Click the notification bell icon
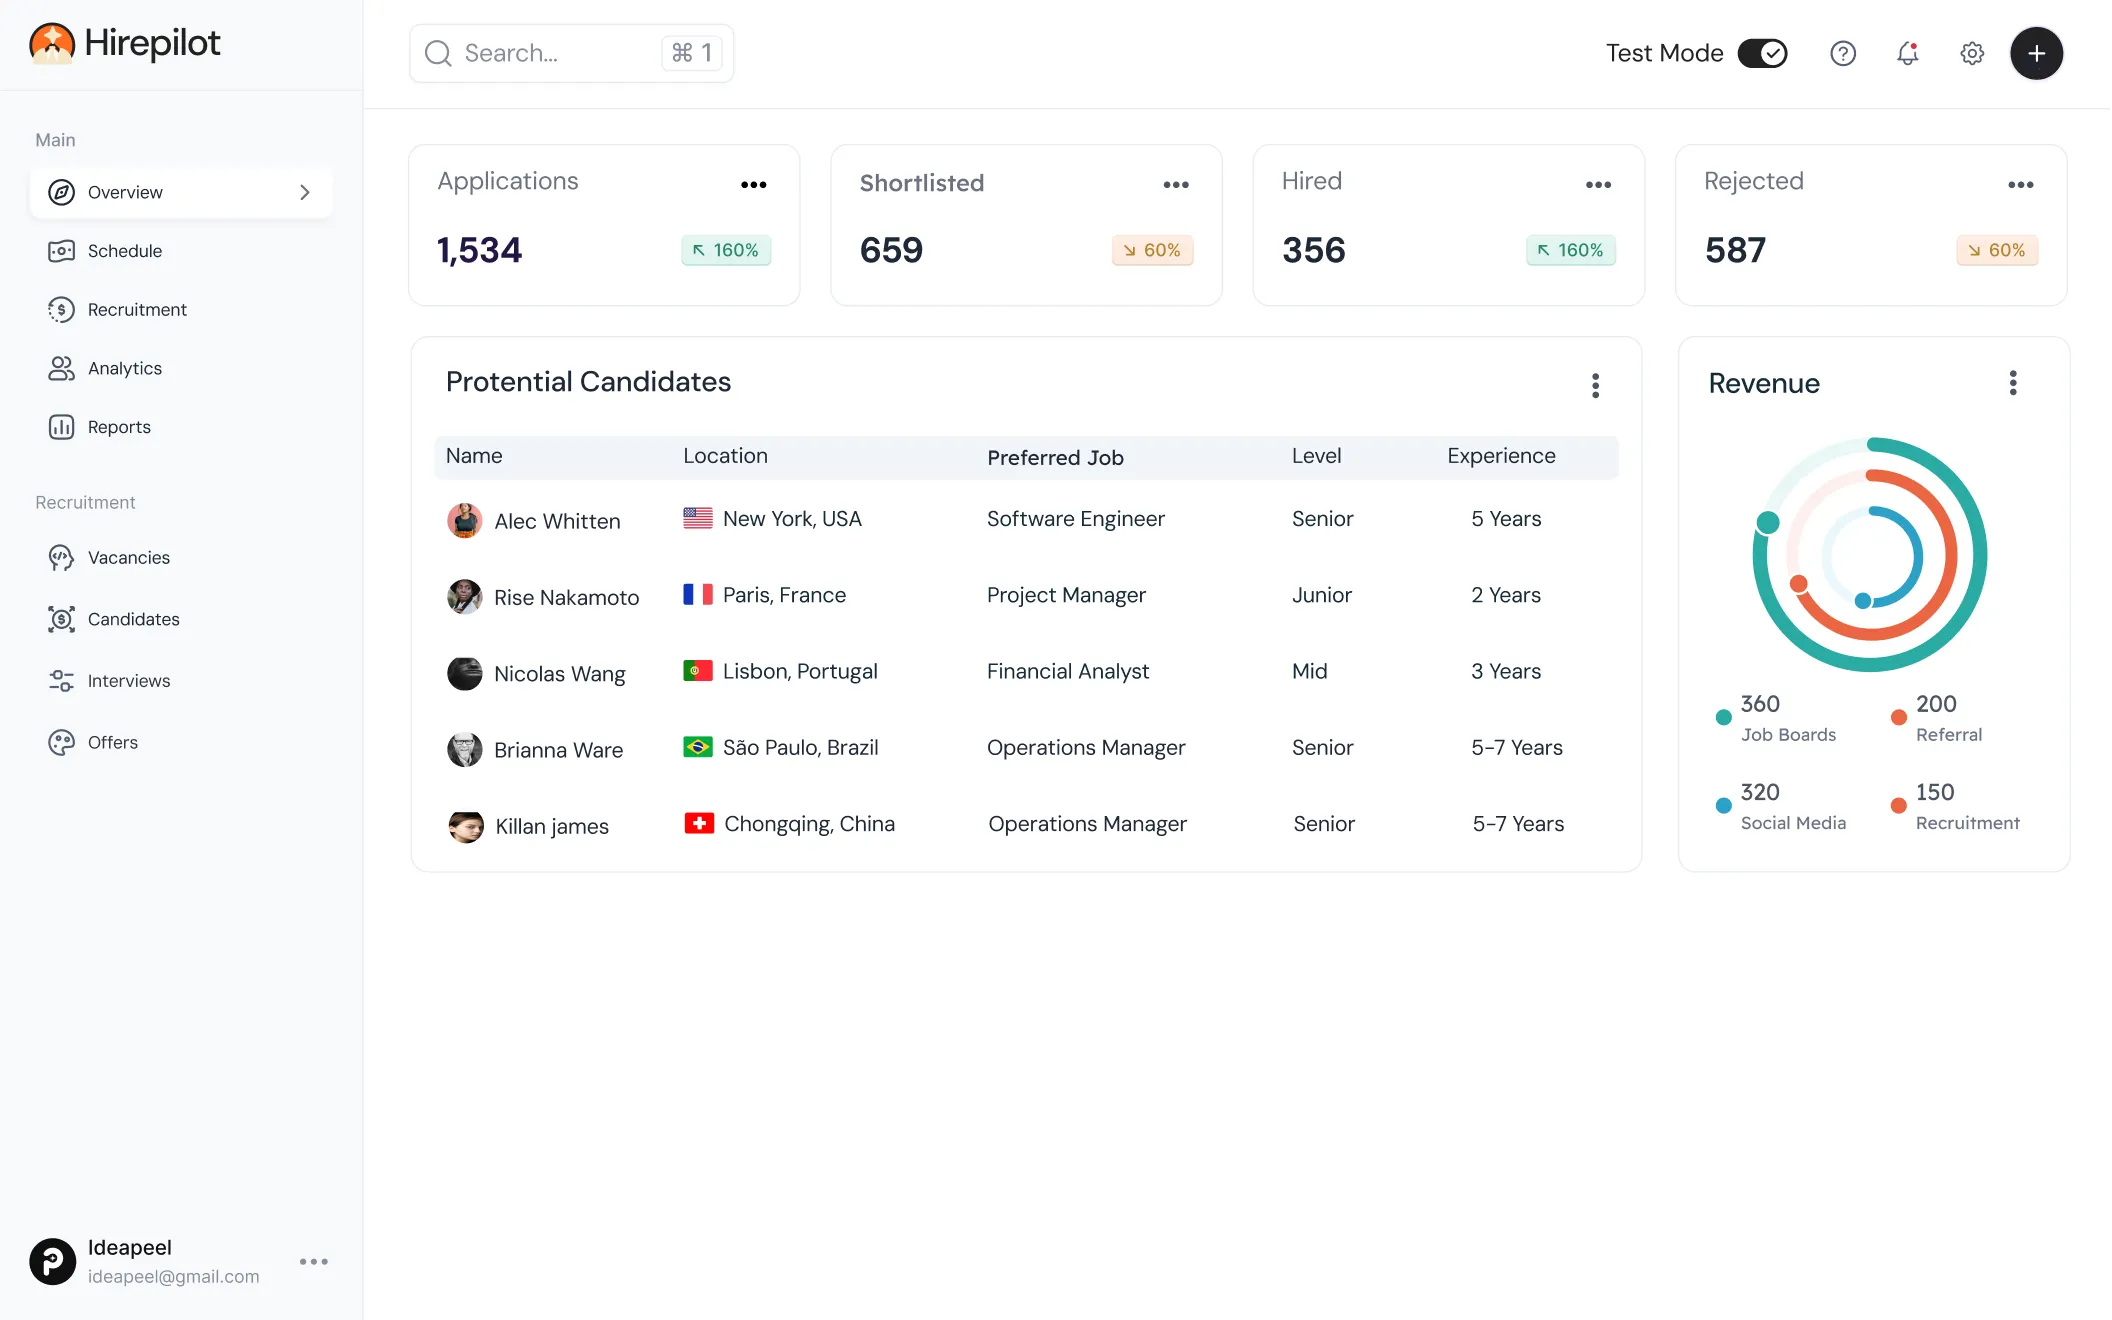Screen dimensions: 2112x1320 pos(1907,53)
